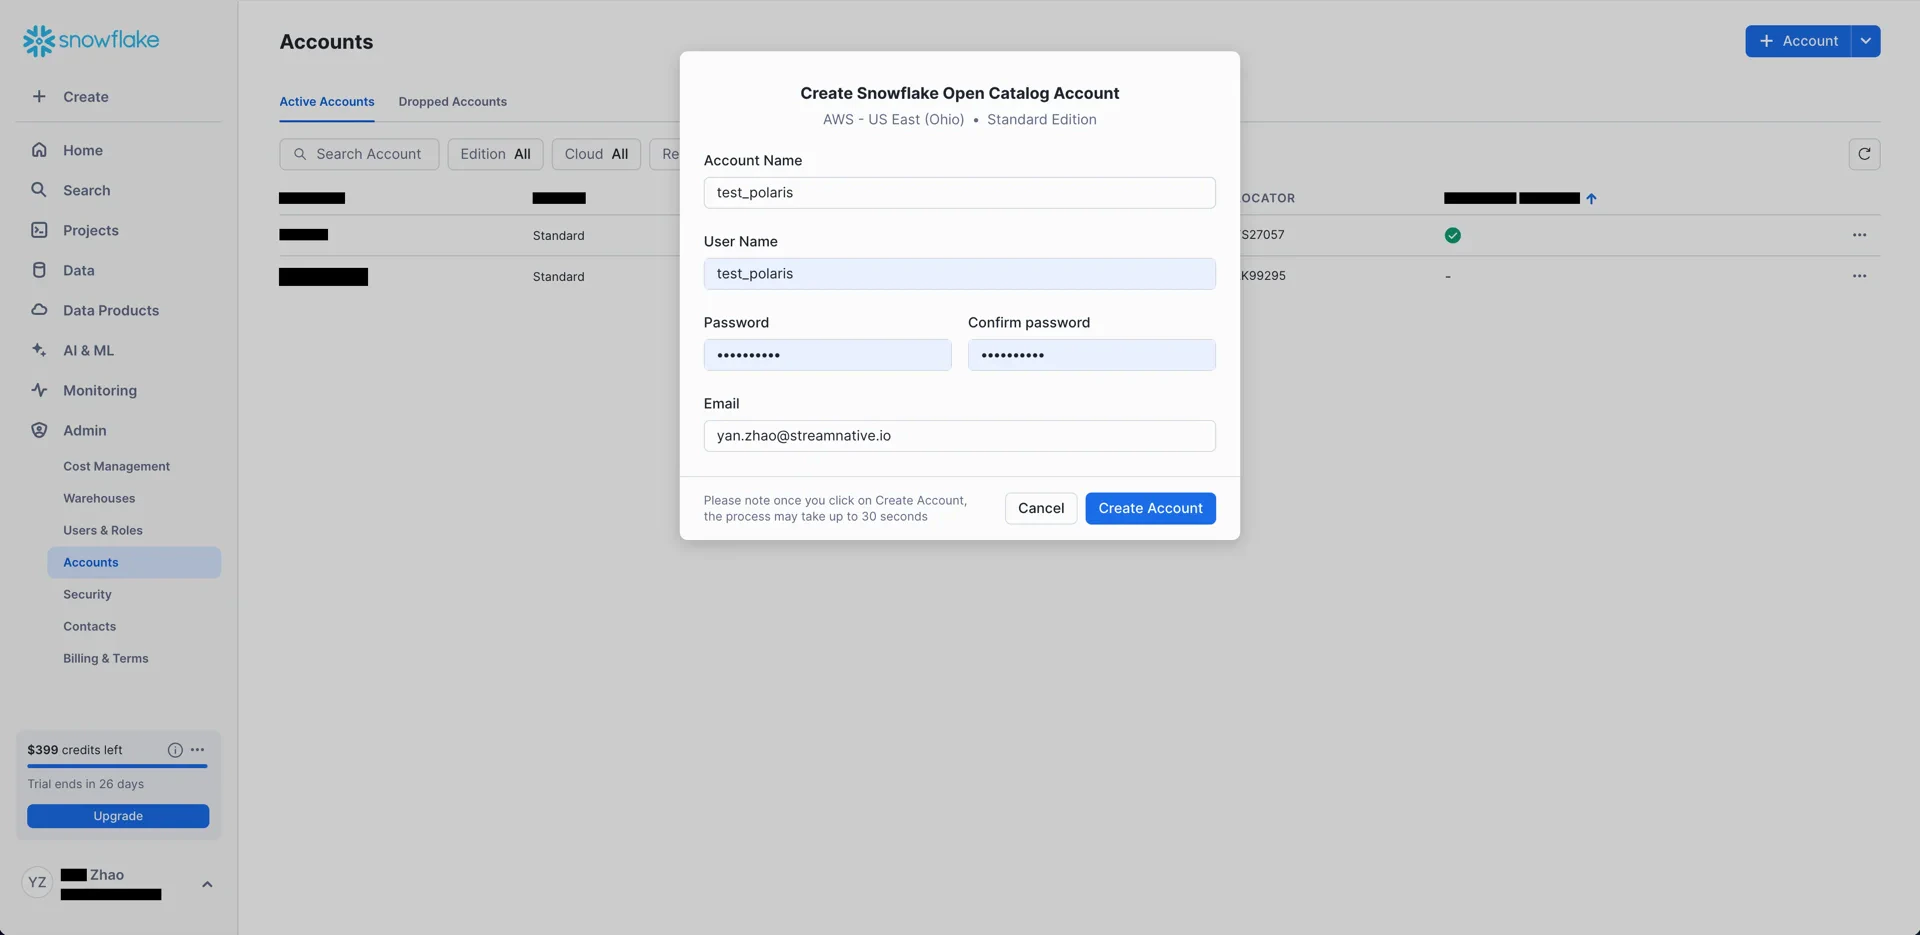Click the Snowflake logo
Viewport: 1920px width, 935px height.
click(91, 40)
